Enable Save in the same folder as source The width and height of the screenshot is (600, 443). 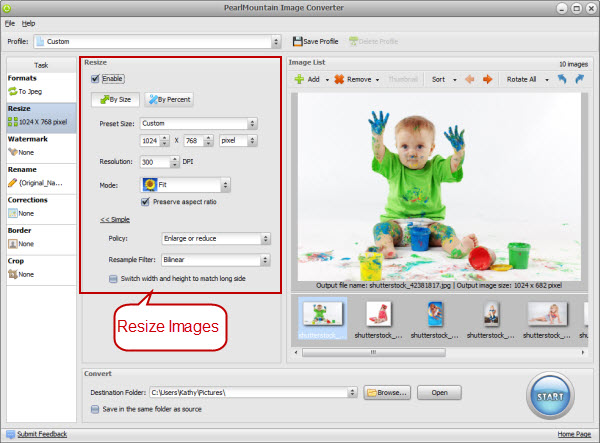93,410
